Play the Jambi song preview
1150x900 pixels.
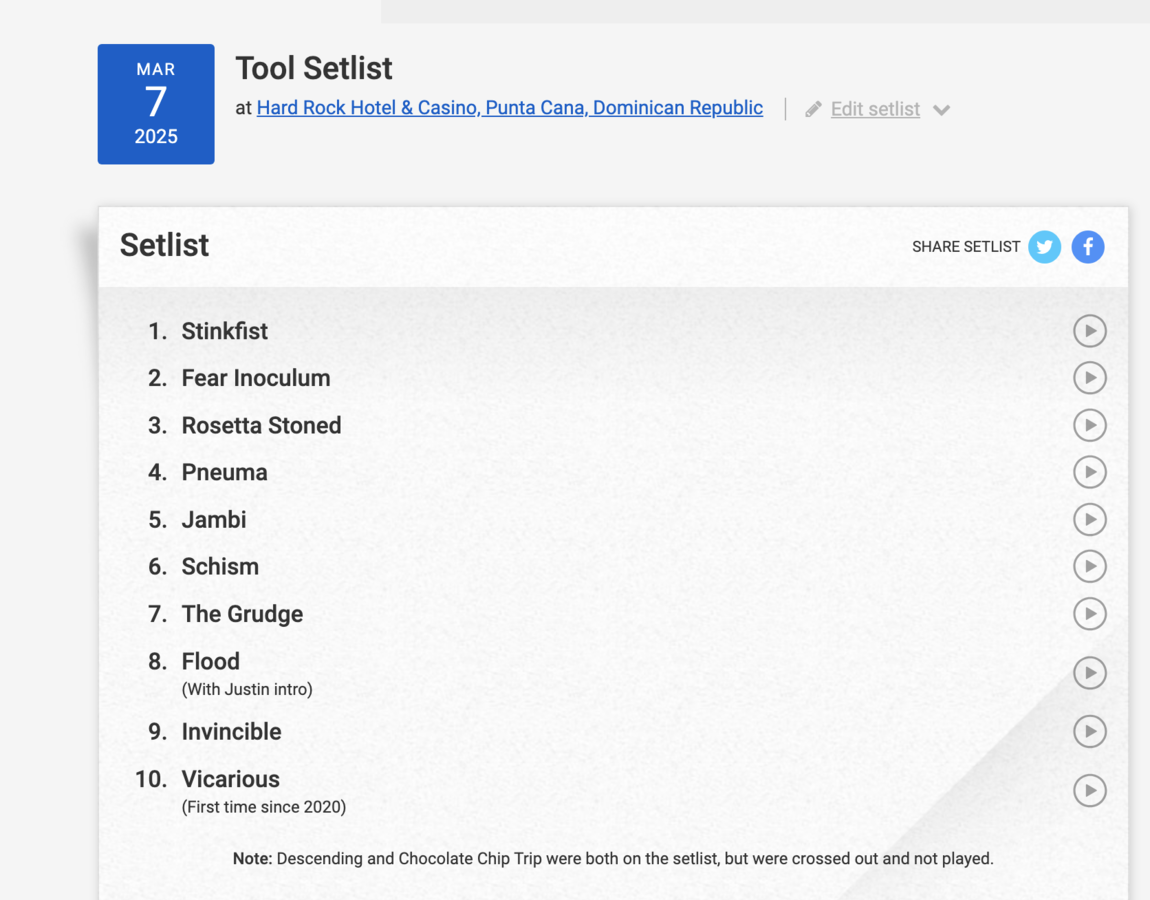tap(1089, 519)
